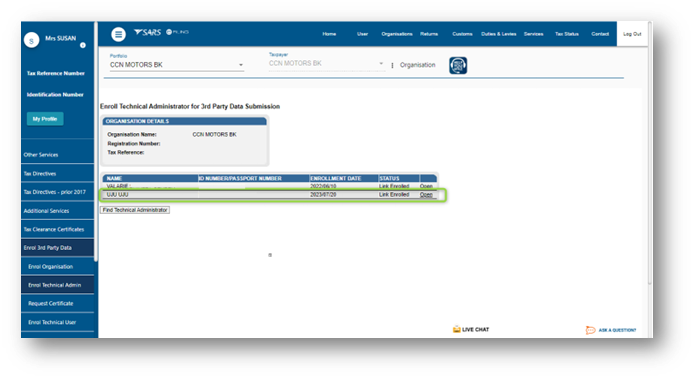Screen dimensions: 695x380
Task: Click the sidebar vertical scrollbar
Action: [x=96, y=141]
